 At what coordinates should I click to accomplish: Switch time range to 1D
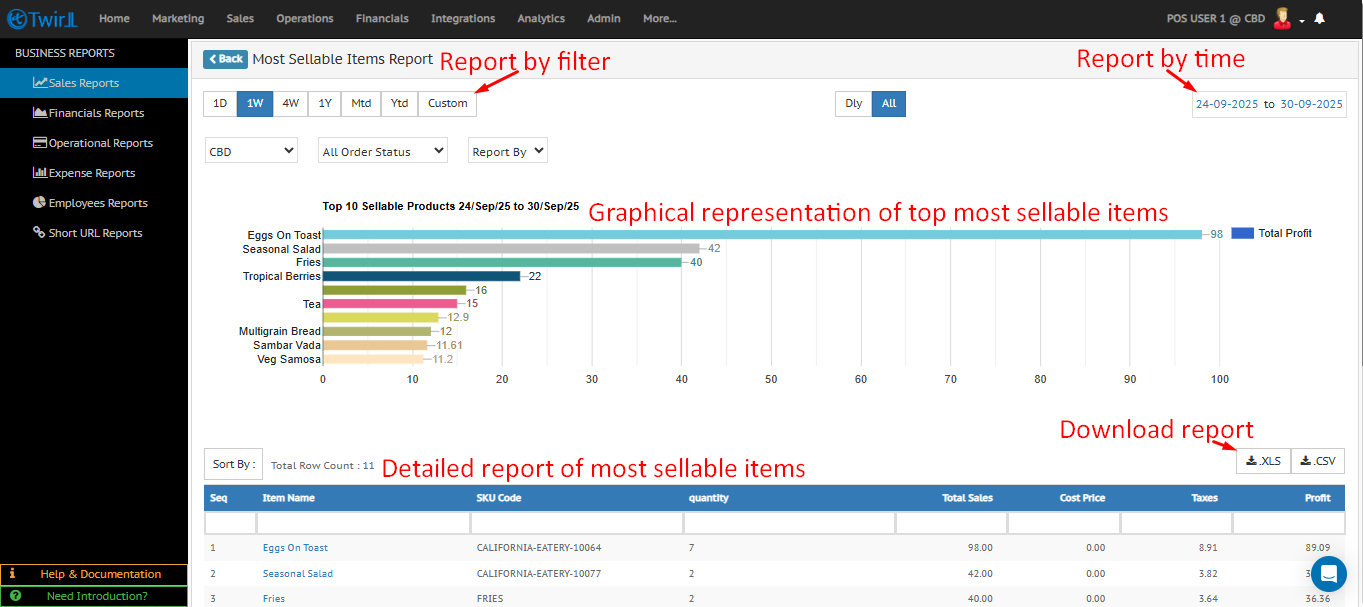(220, 103)
